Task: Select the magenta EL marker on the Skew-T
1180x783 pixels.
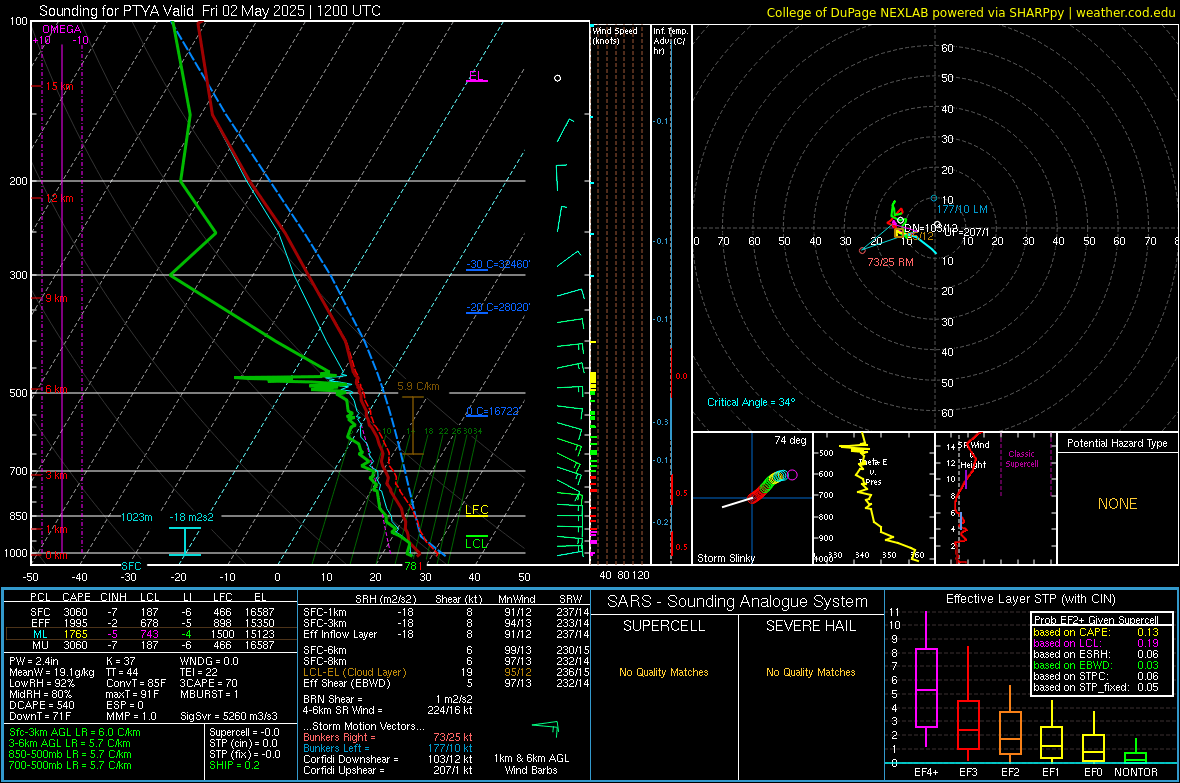Action: point(476,75)
